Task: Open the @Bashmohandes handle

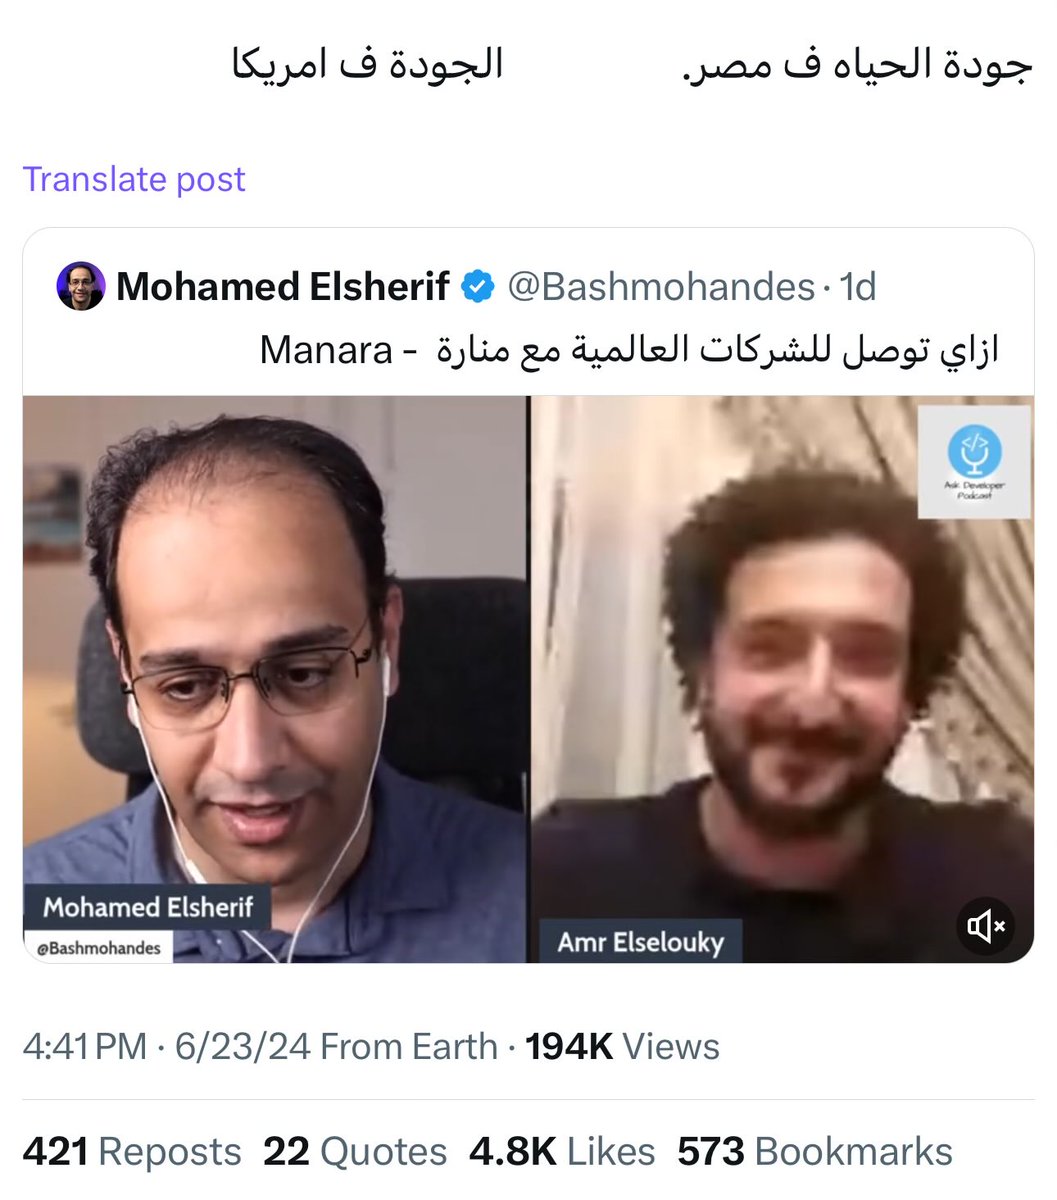Action: (661, 287)
